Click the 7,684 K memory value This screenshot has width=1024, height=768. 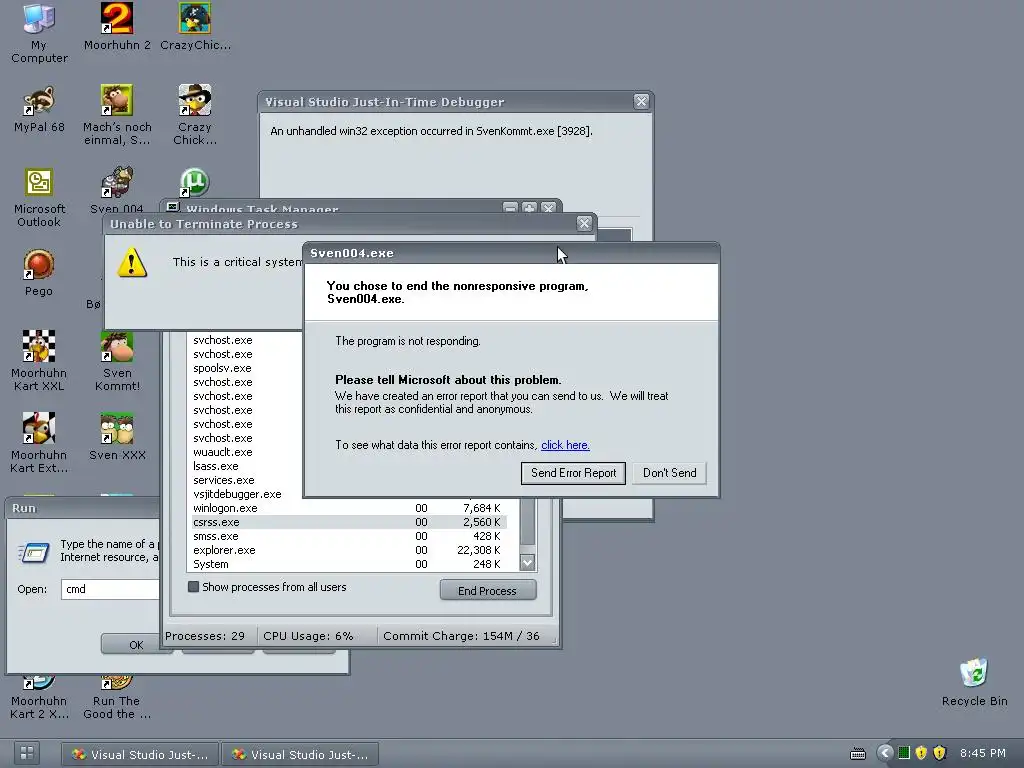(482, 508)
